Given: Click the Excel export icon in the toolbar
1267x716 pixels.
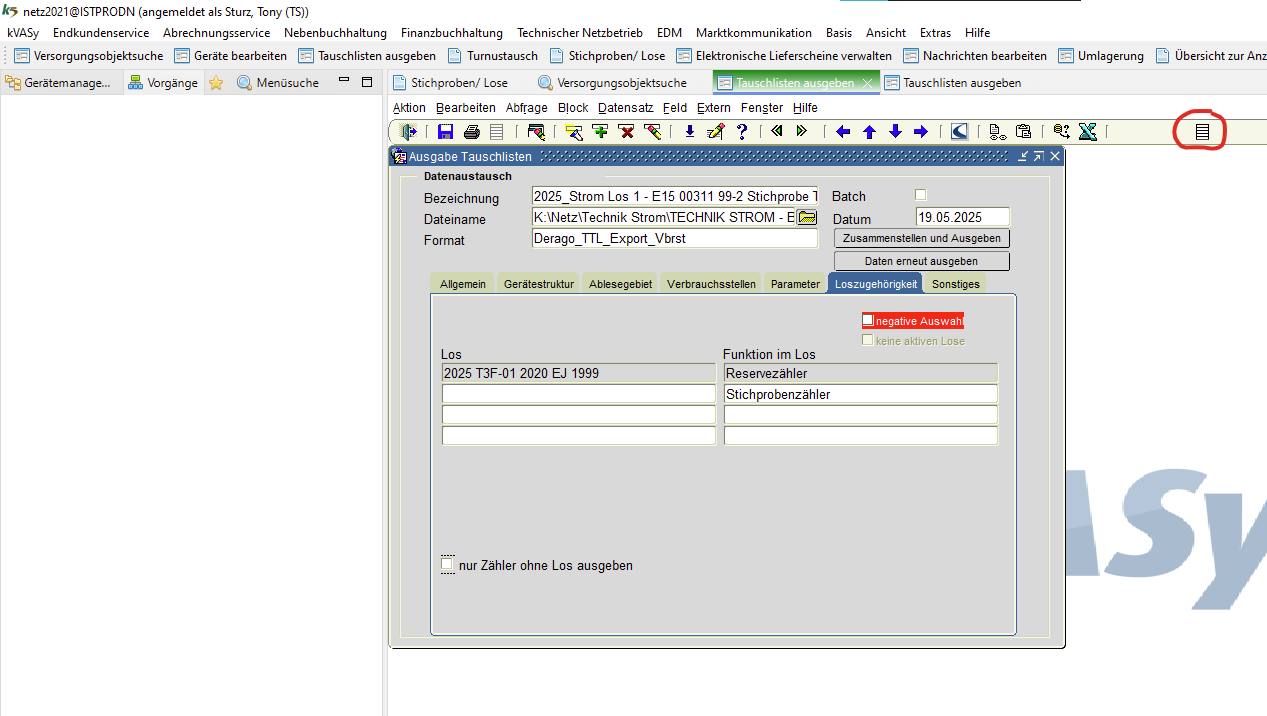Looking at the screenshot, I should (x=1088, y=131).
